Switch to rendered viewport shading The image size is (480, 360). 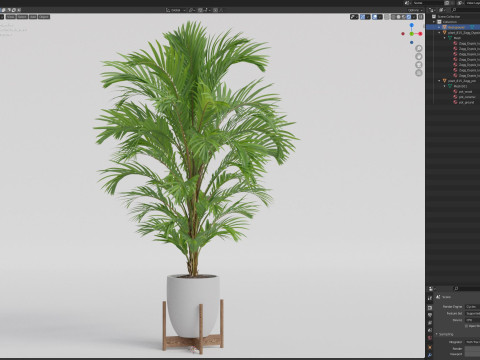tap(408, 17)
